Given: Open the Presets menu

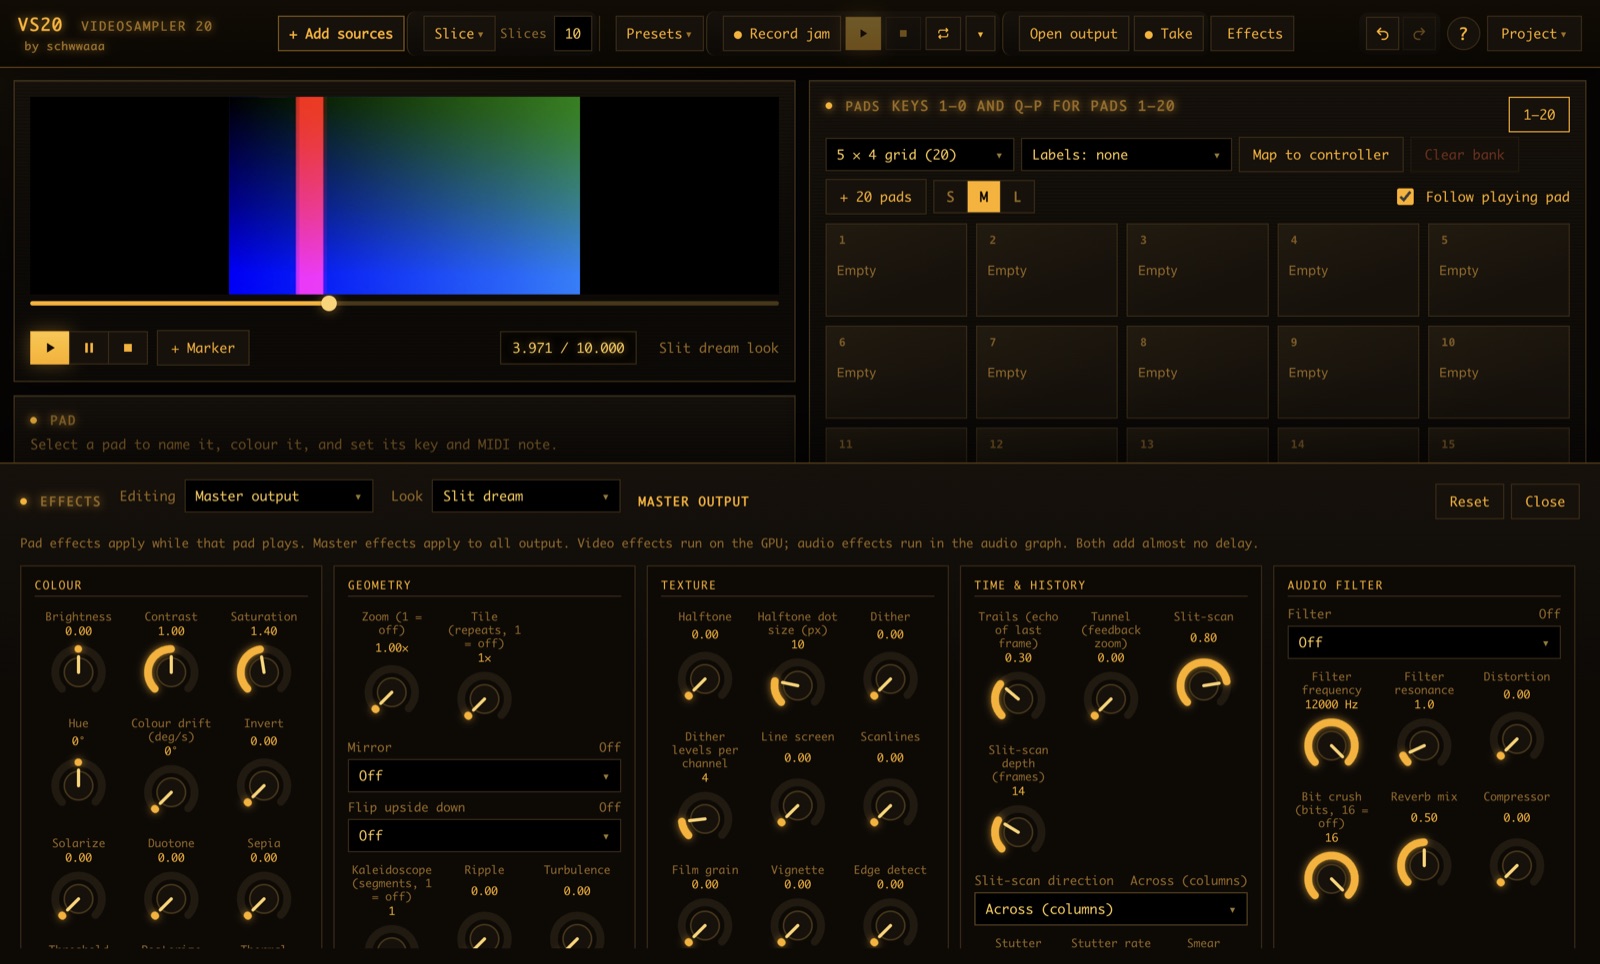Looking at the screenshot, I should point(659,34).
